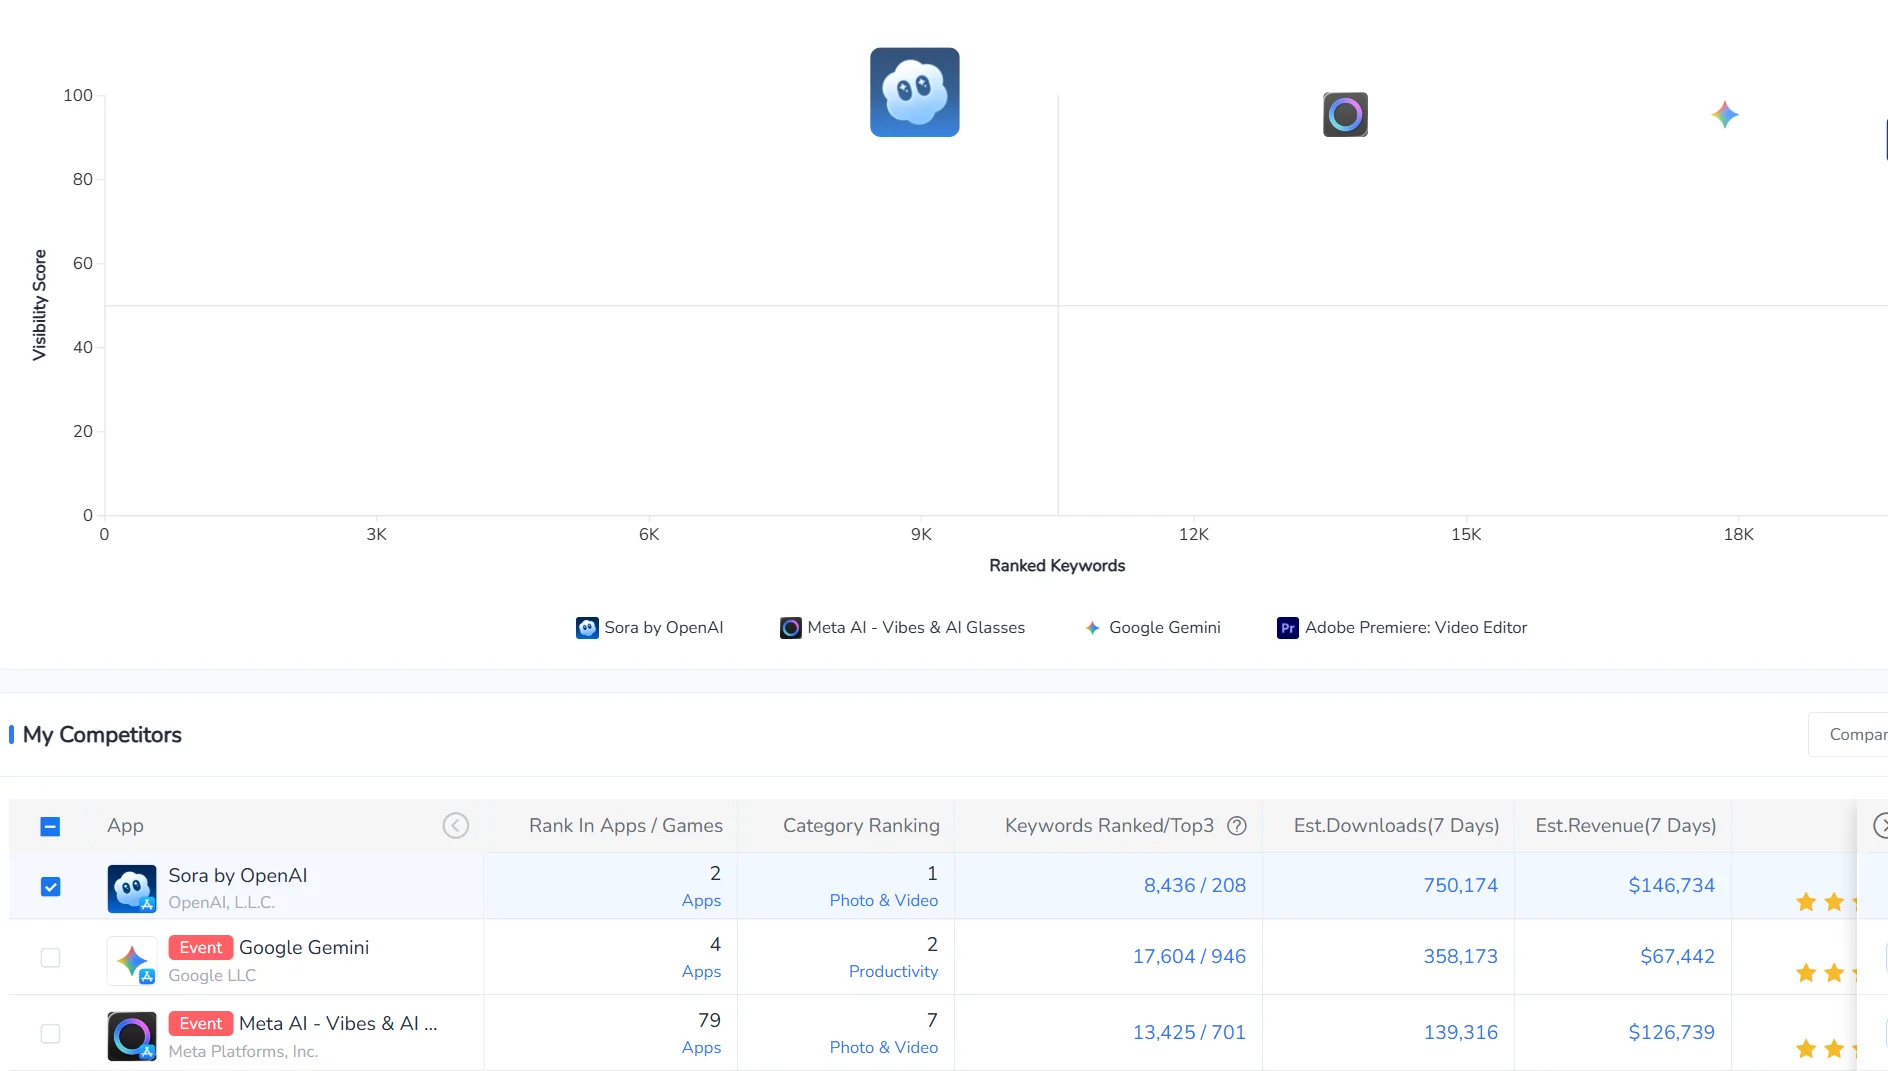Toggle Sora by OpenAI legend entry
Viewport: 1888px width, 1071px height.
tap(650, 628)
